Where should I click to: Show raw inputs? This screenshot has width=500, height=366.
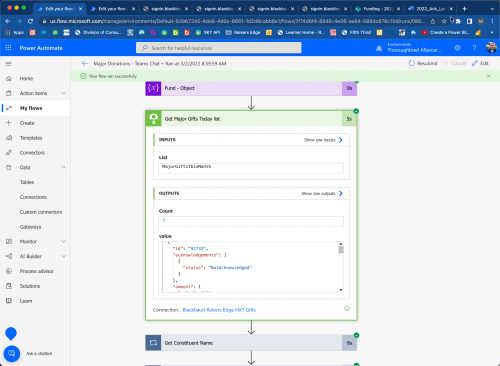point(323,140)
